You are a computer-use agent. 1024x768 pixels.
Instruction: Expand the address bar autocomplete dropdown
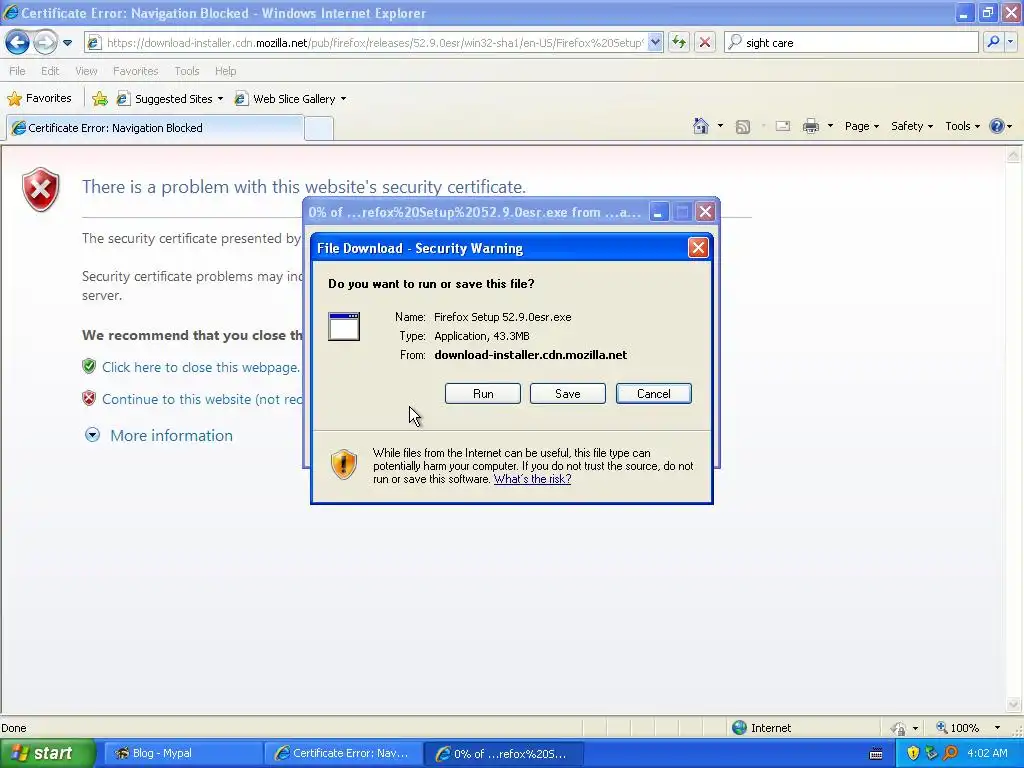coord(655,43)
